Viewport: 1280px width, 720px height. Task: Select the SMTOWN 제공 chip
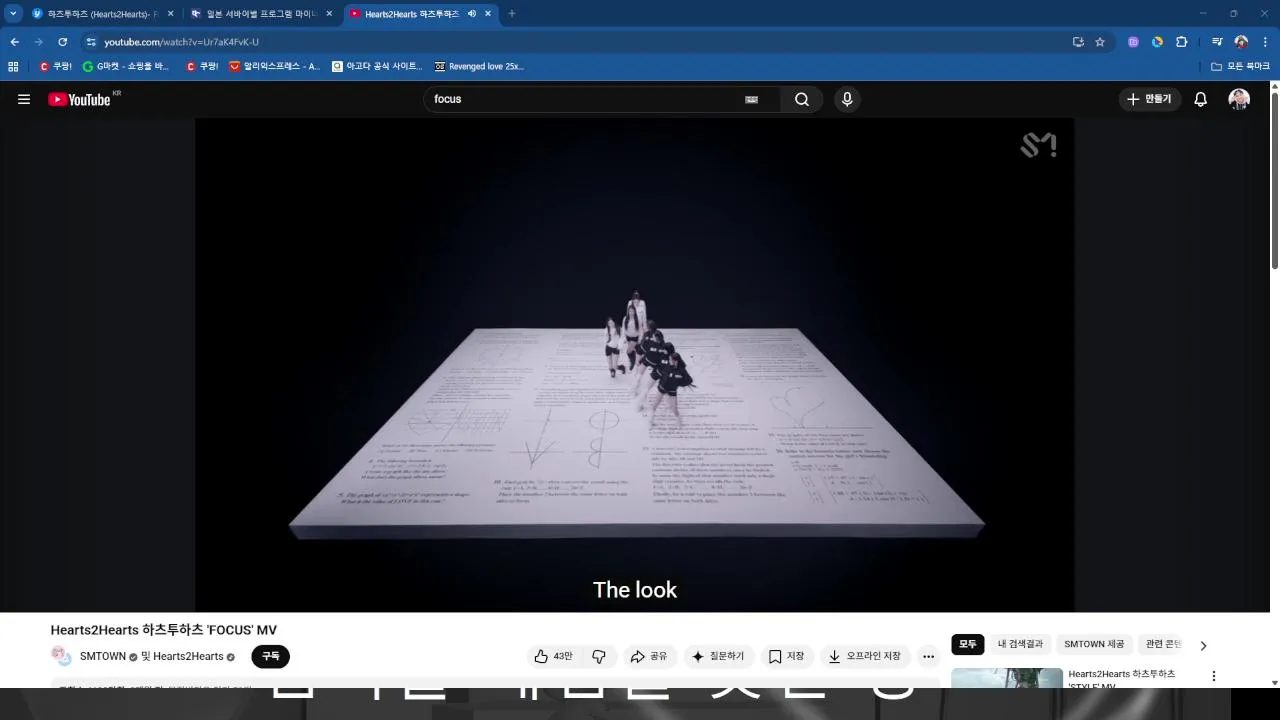pyautogui.click(x=1094, y=644)
